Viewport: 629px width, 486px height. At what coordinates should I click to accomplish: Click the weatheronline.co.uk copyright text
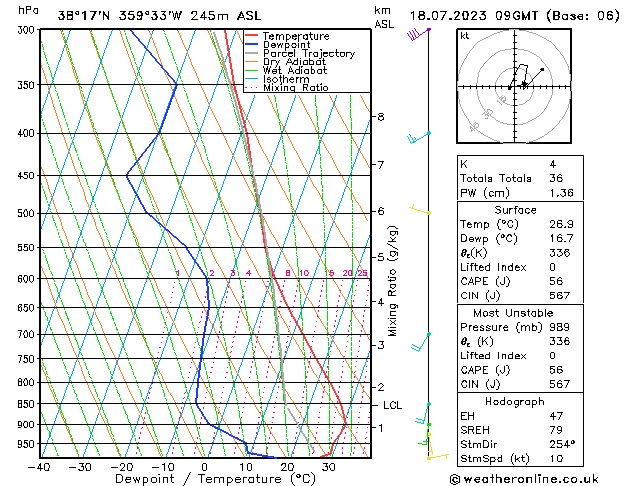click(x=524, y=479)
